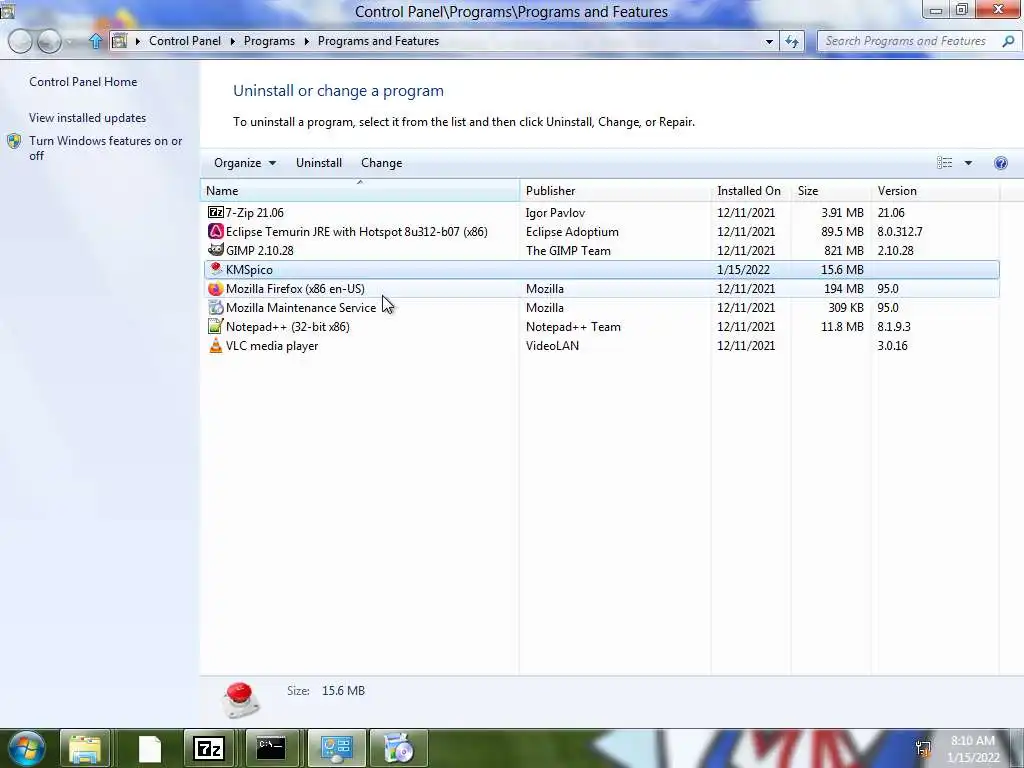The image size is (1024, 768).
Task: Click the Mozilla Firefox icon
Action: [x=216, y=288]
